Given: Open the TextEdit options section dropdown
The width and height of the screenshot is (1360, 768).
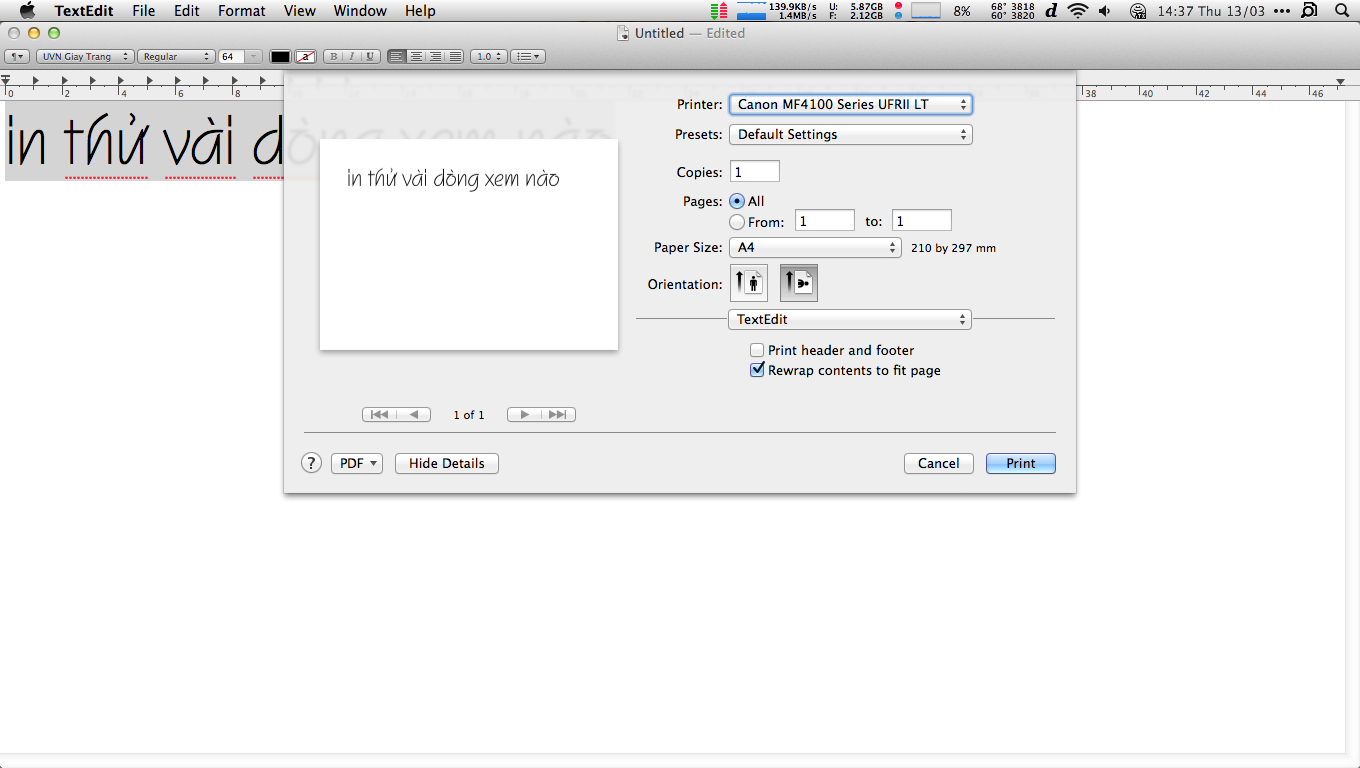Looking at the screenshot, I should pos(850,319).
